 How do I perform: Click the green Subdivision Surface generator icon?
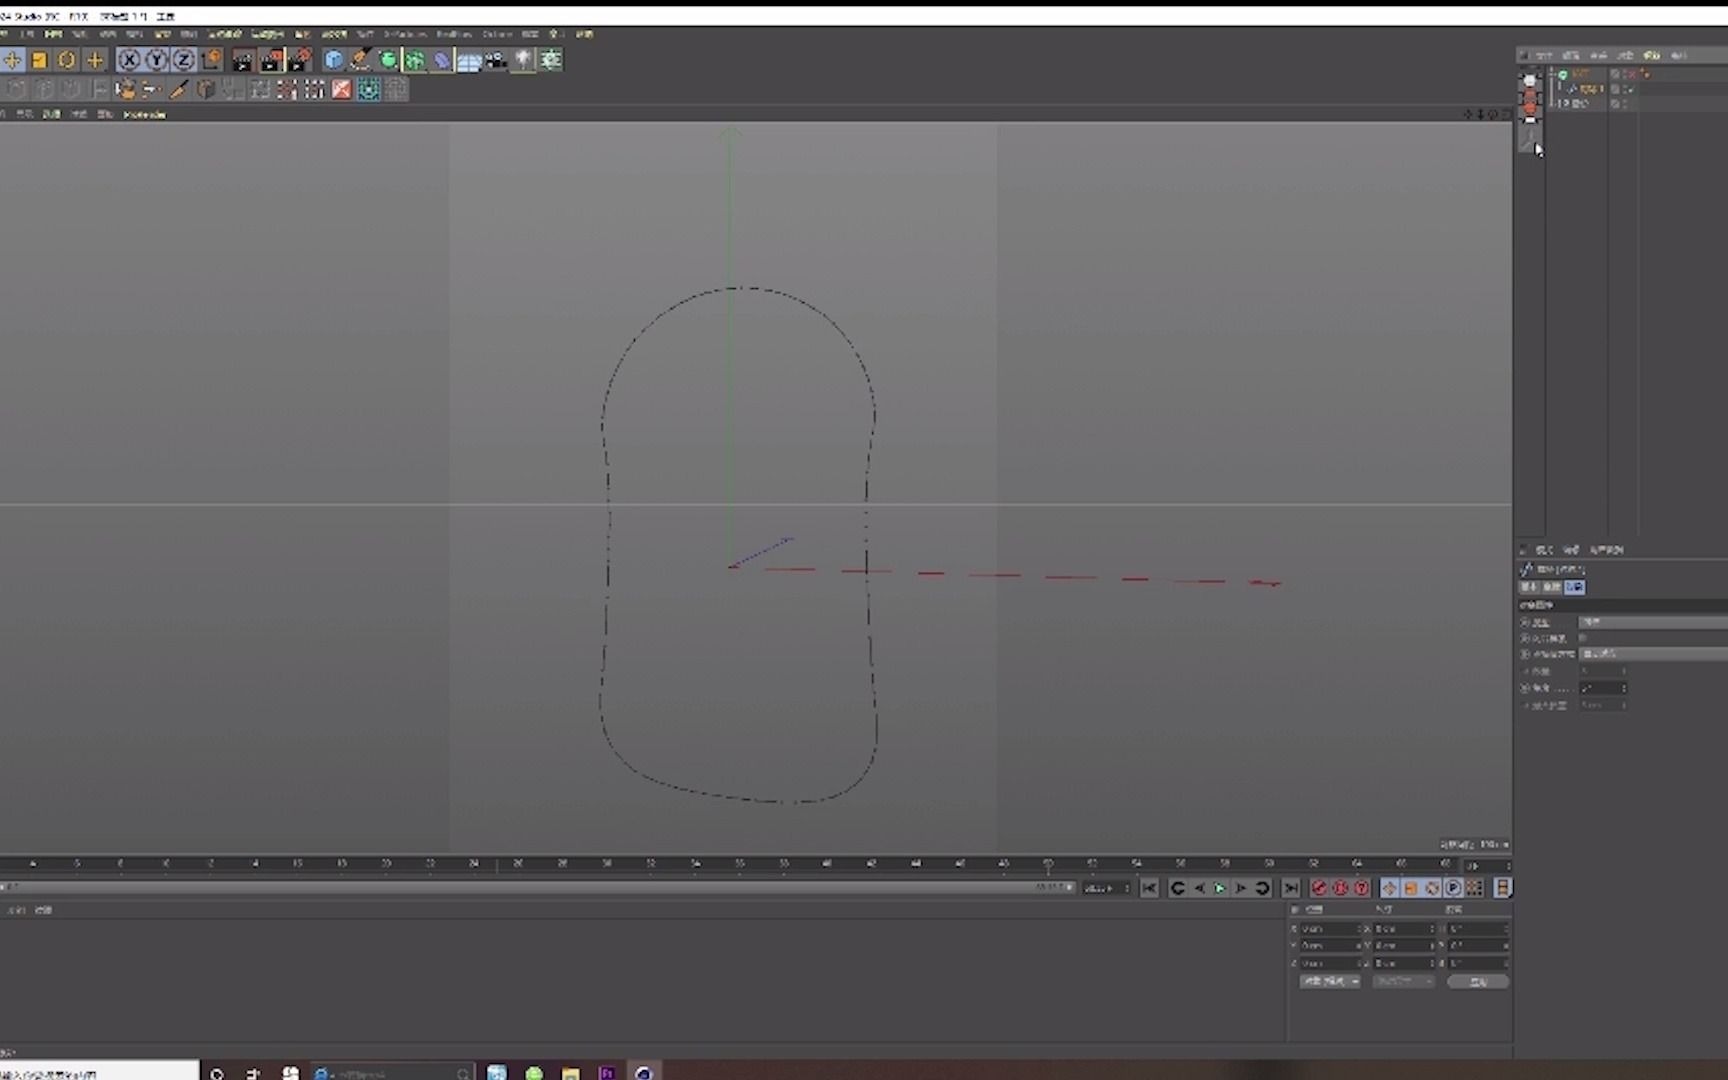pos(388,60)
